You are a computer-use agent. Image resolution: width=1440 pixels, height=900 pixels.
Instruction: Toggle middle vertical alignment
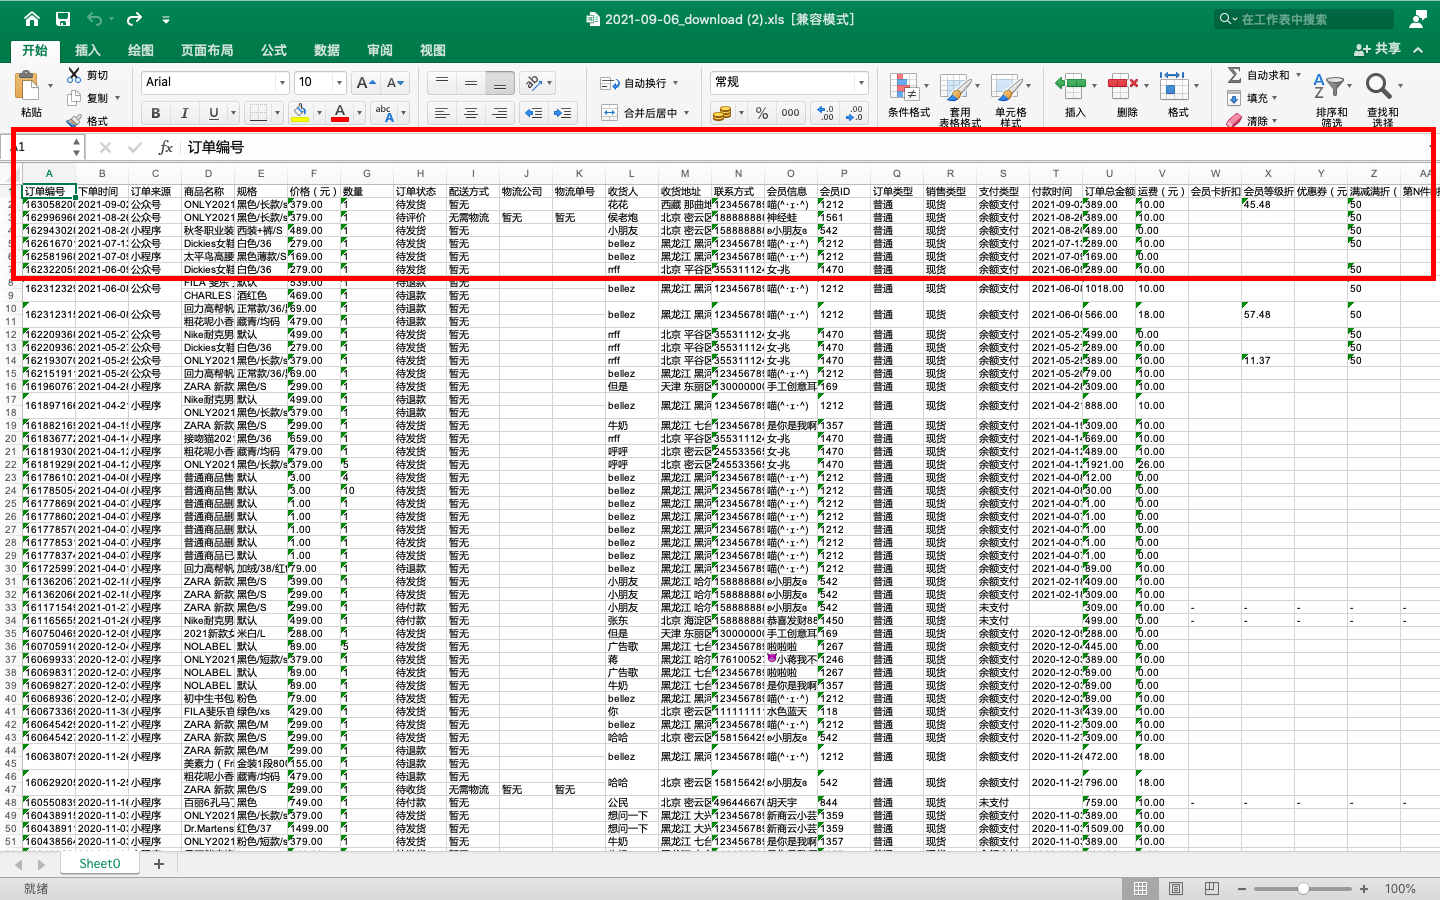pos(471,83)
